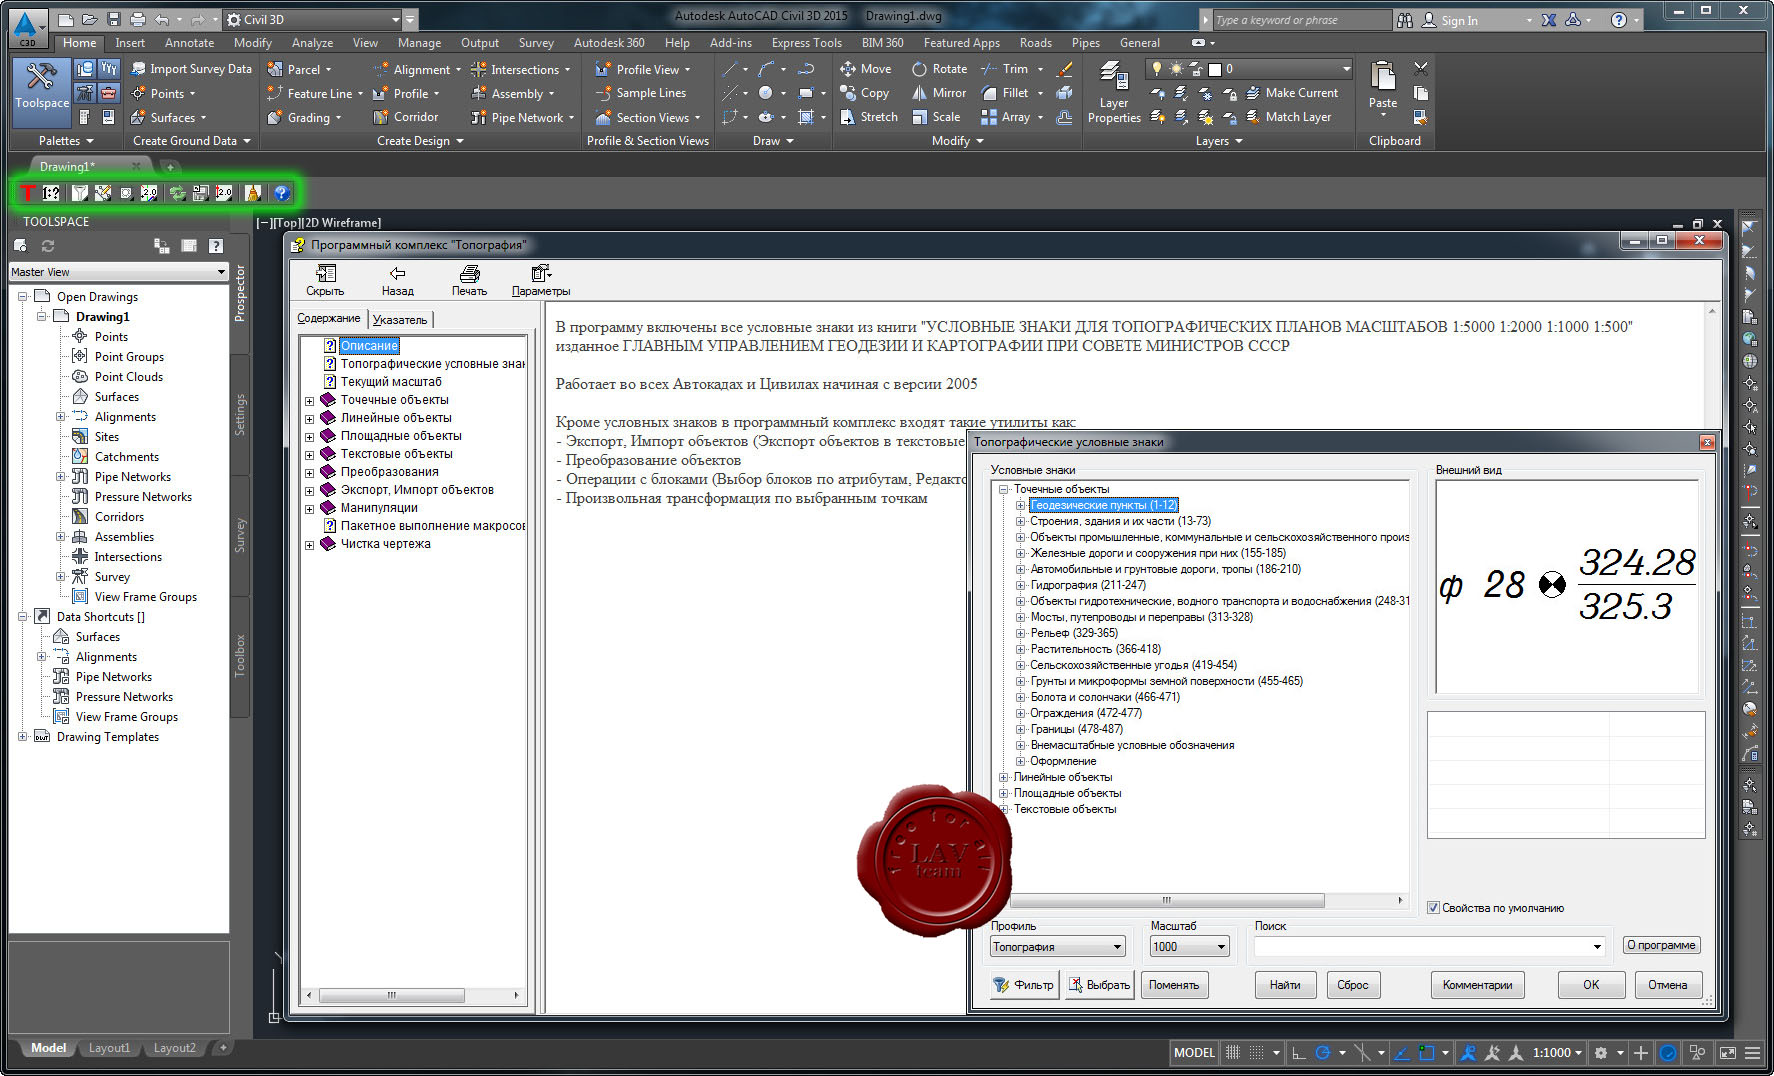Click Скрыть icon in help window

tap(325, 280)
